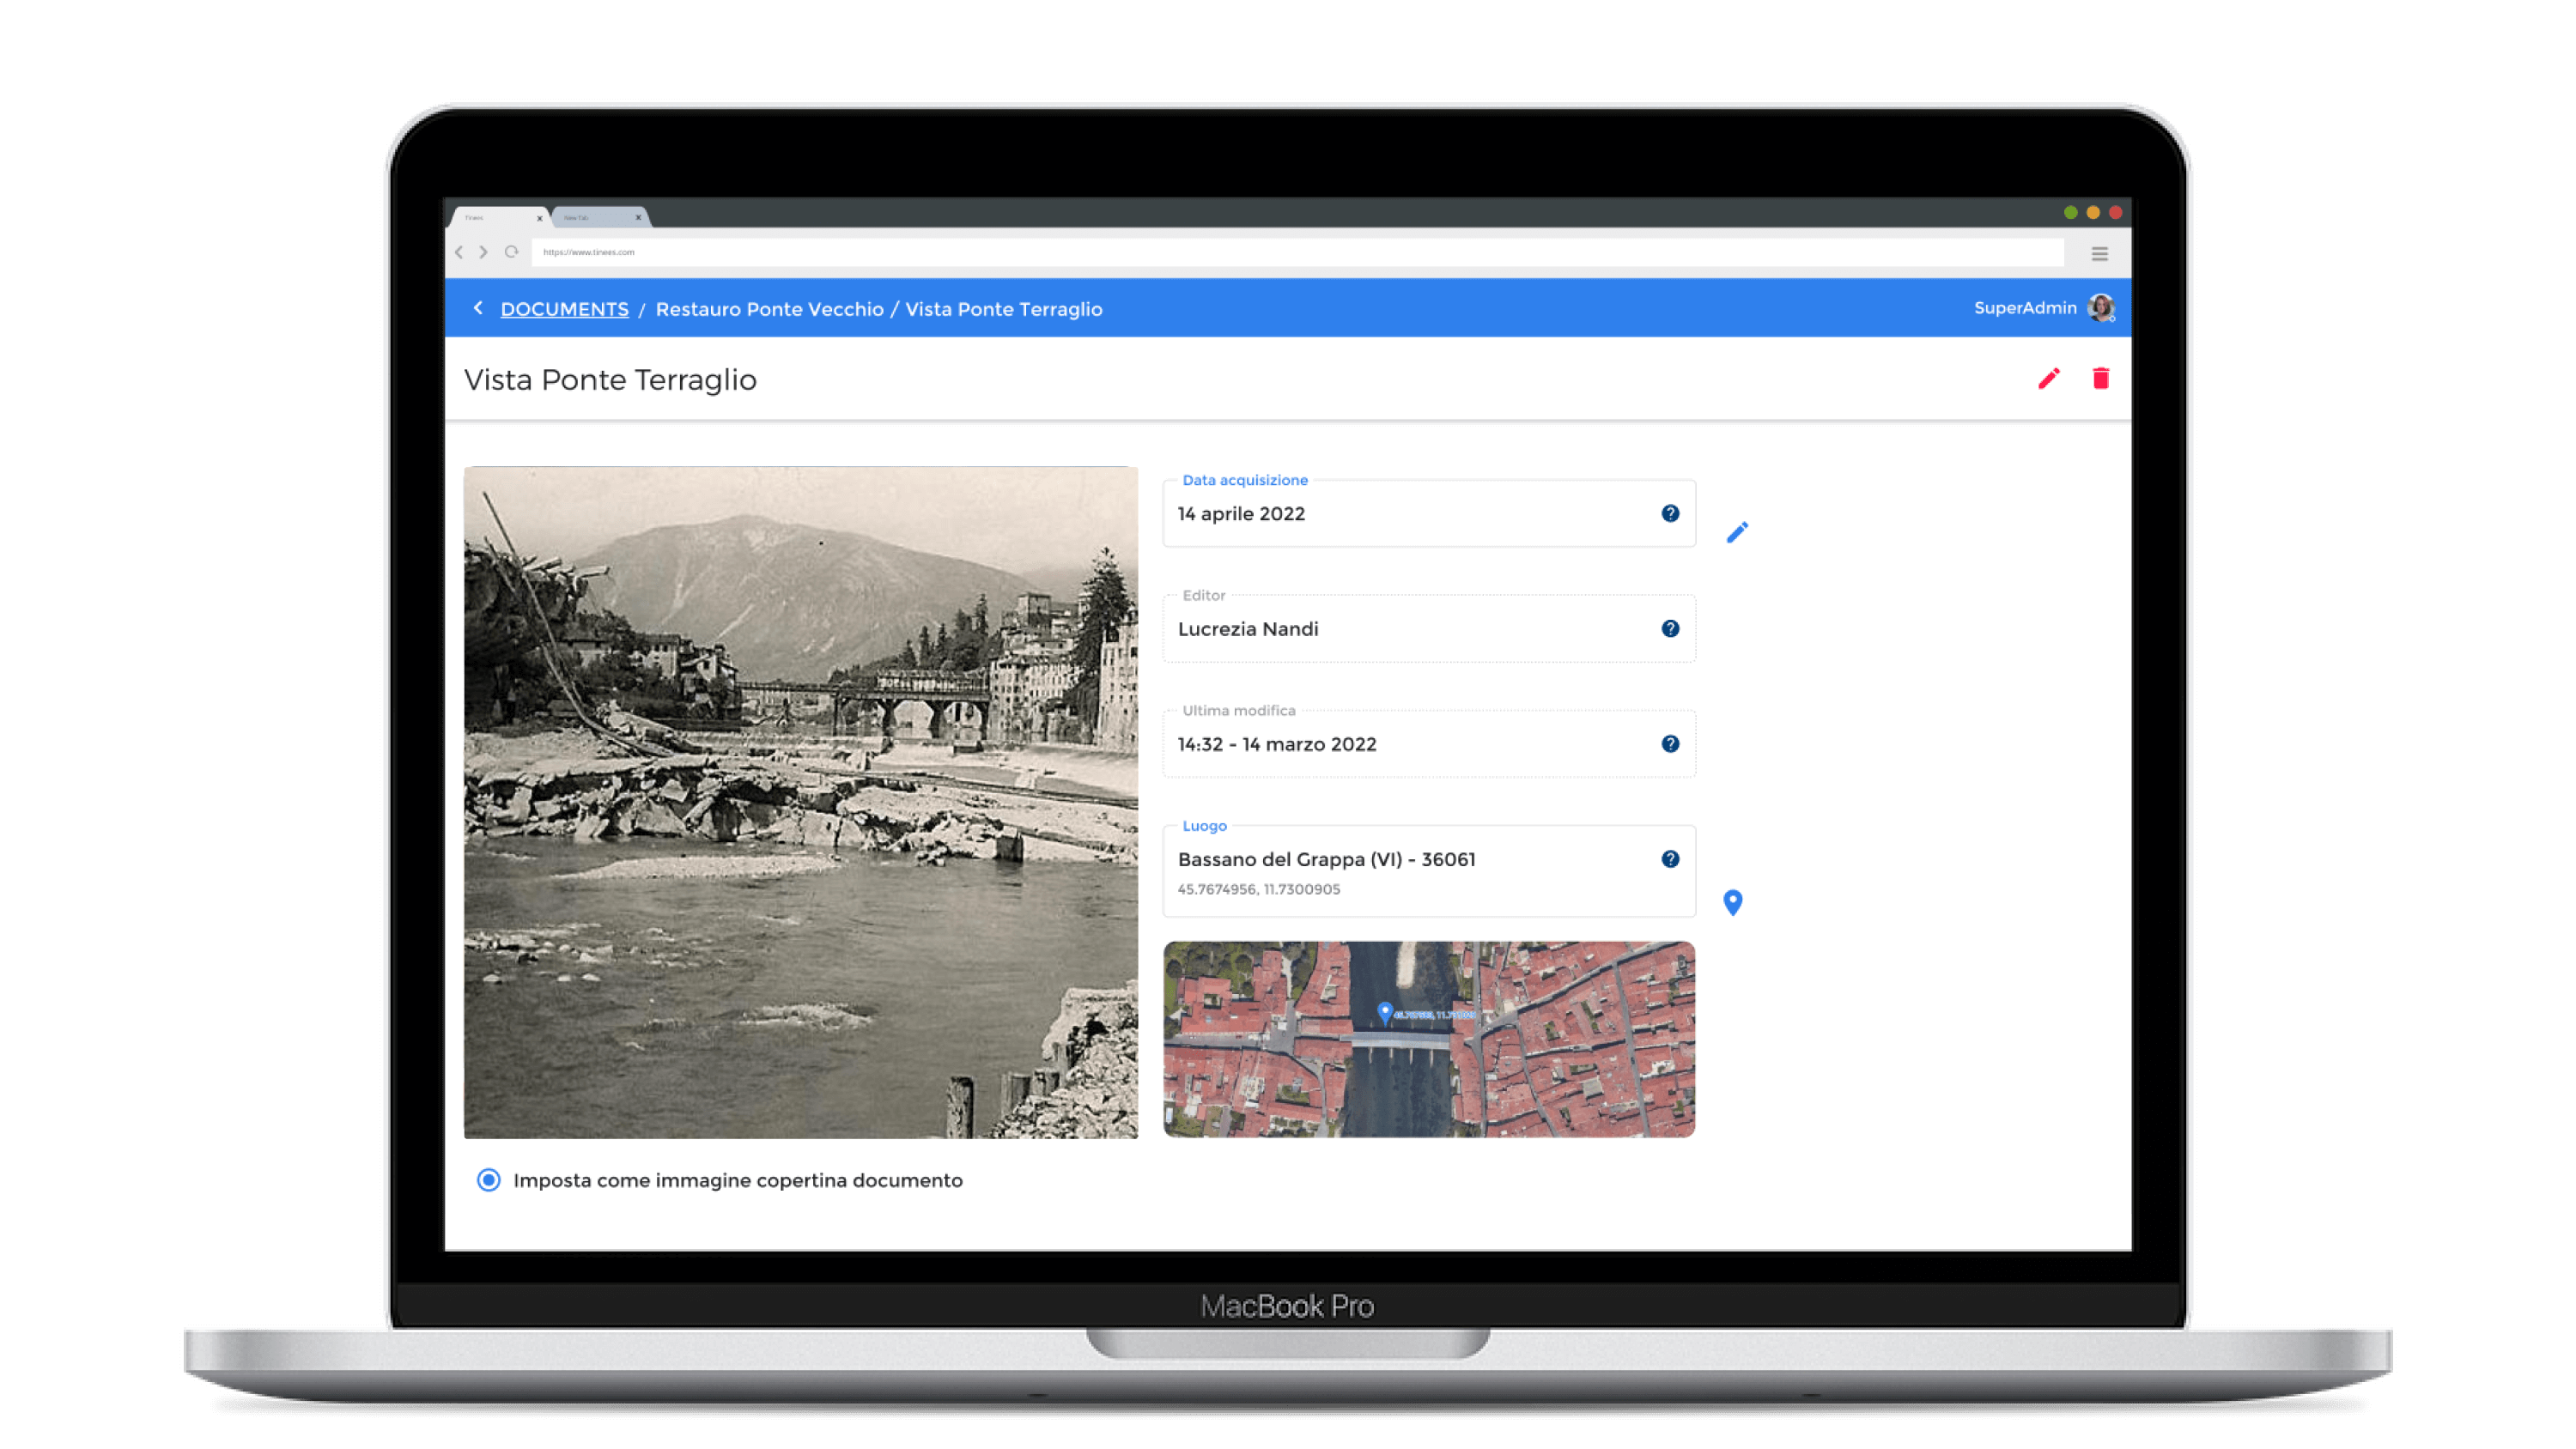Click help icon in Data acquisizione field
The image size is (2576, 1449).
click(x=1670, y=513)
